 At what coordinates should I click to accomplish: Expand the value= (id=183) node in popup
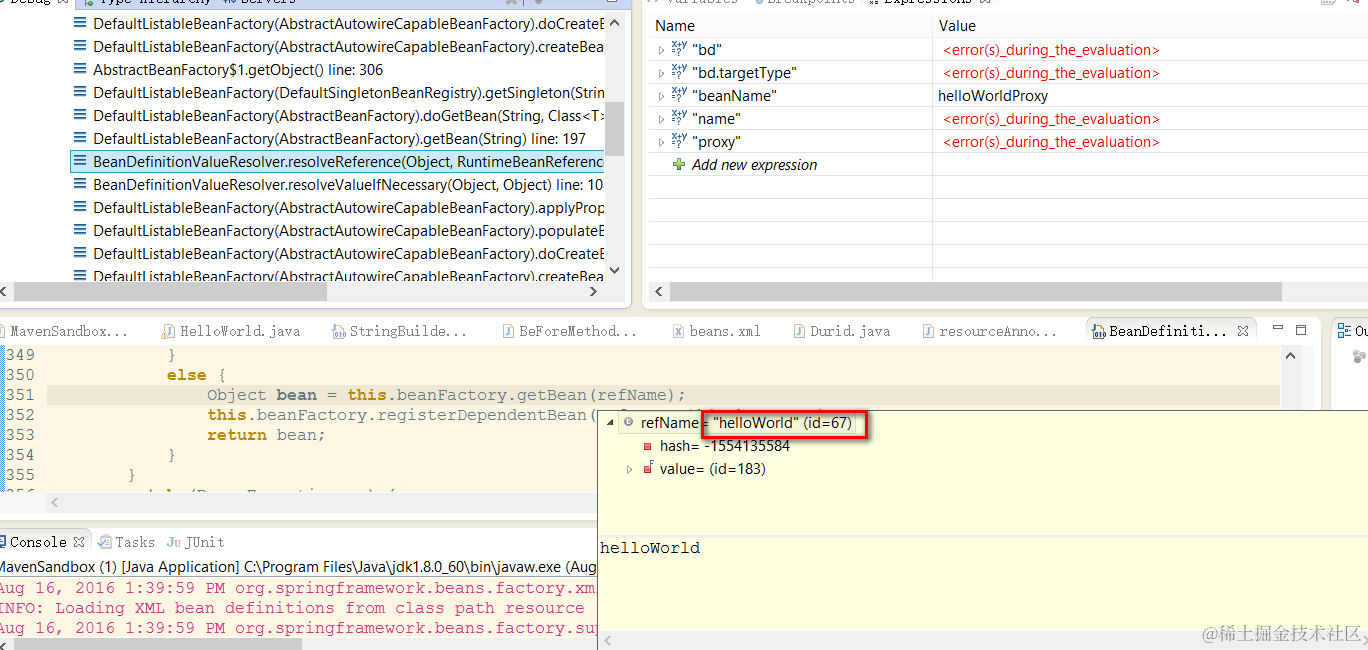629,469
